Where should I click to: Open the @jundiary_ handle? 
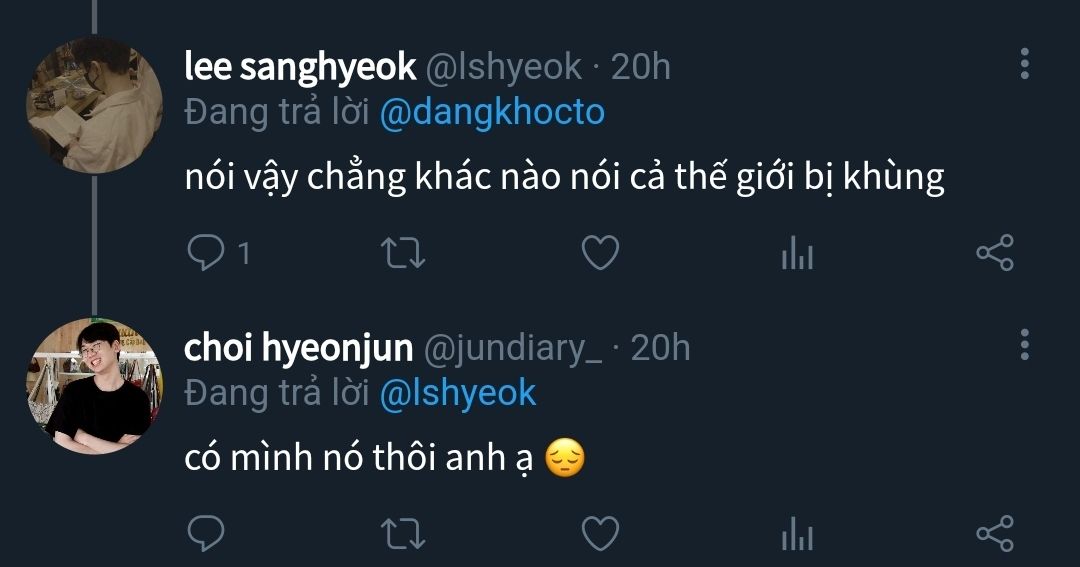(513, 347)
